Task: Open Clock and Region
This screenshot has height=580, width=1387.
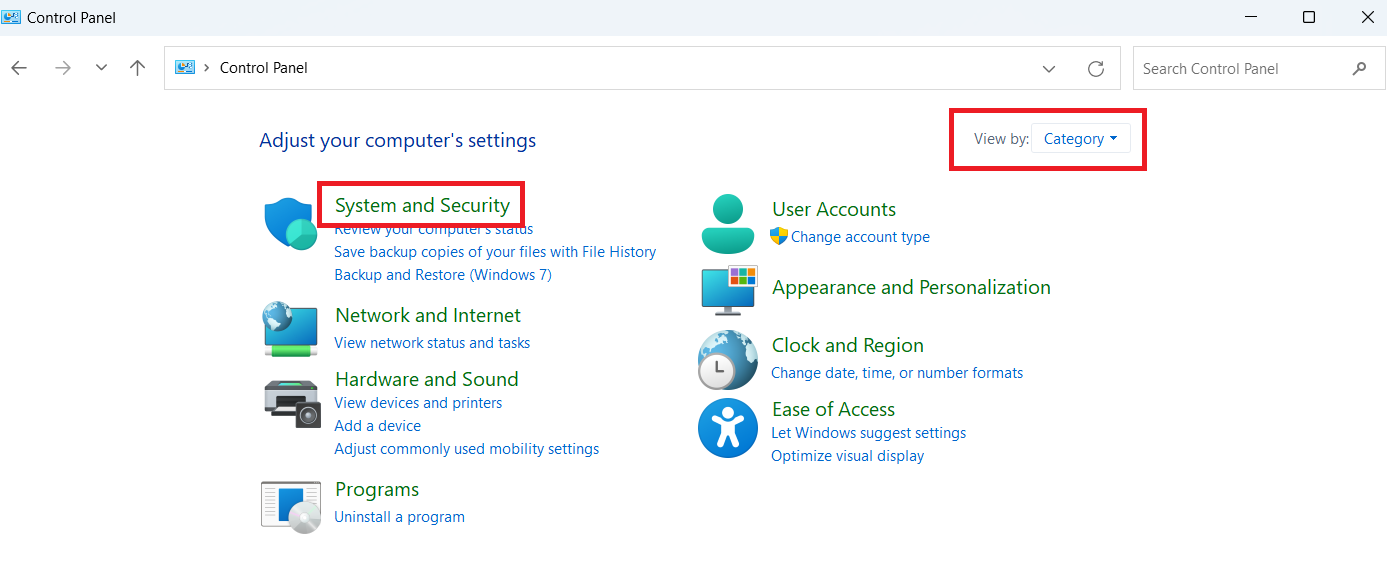Action: pos(848,345)
